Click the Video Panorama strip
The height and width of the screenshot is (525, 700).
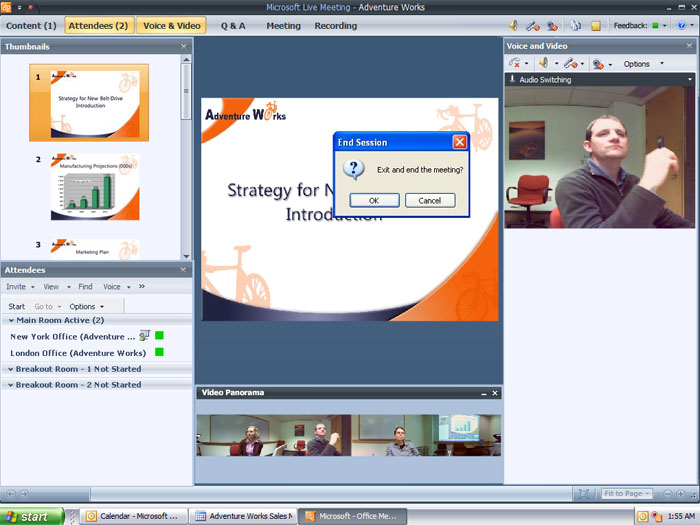(349, 435)
